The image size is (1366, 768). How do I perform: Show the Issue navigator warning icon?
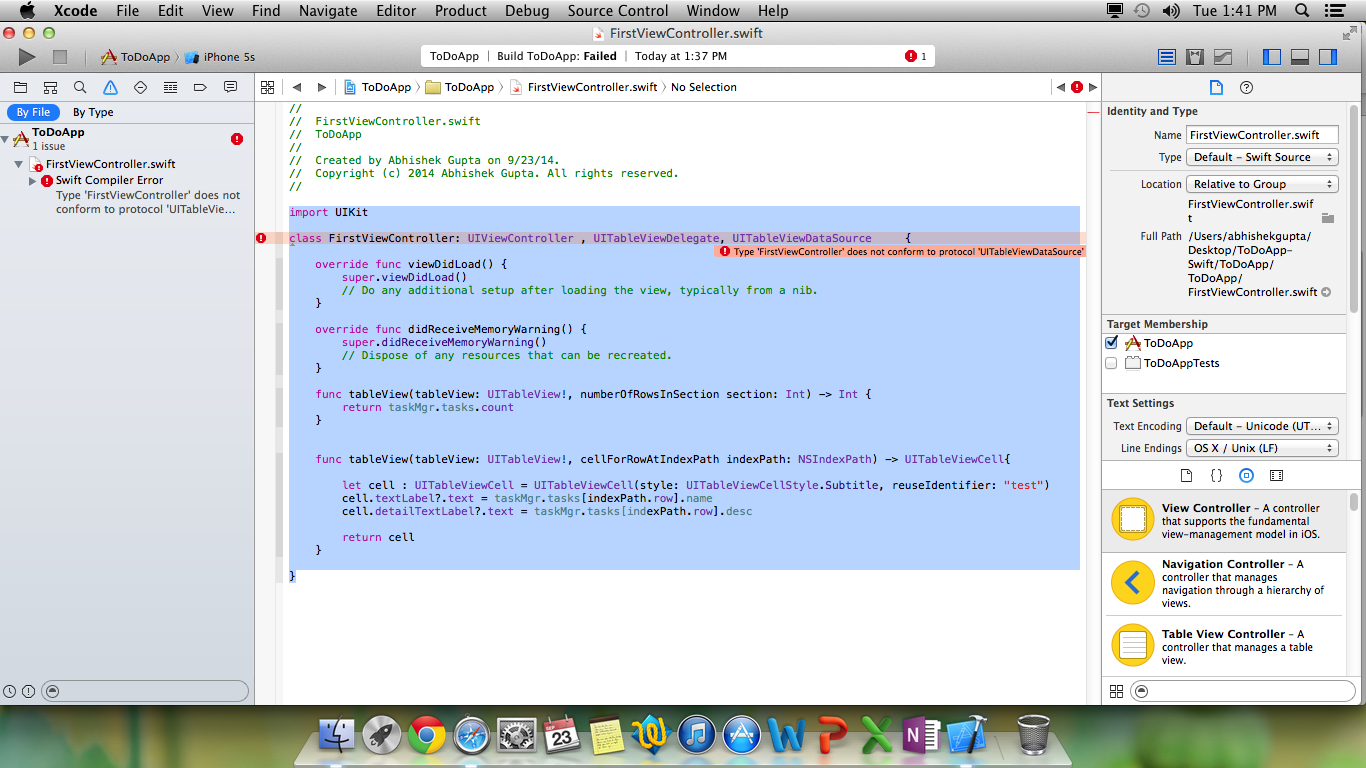[x=110, y=87]
